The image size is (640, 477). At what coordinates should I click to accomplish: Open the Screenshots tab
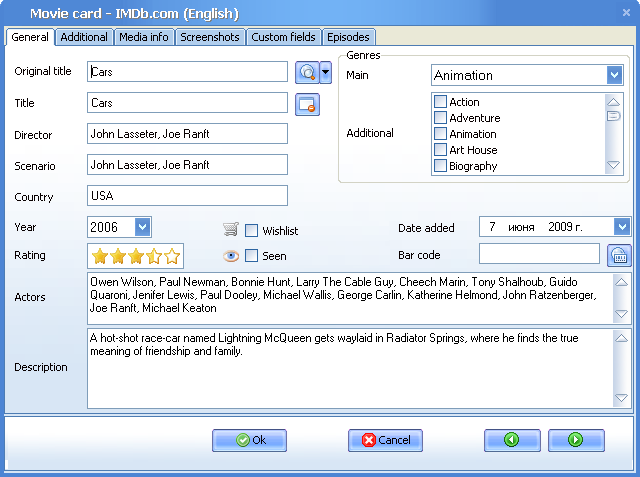(x=210, y=37)
